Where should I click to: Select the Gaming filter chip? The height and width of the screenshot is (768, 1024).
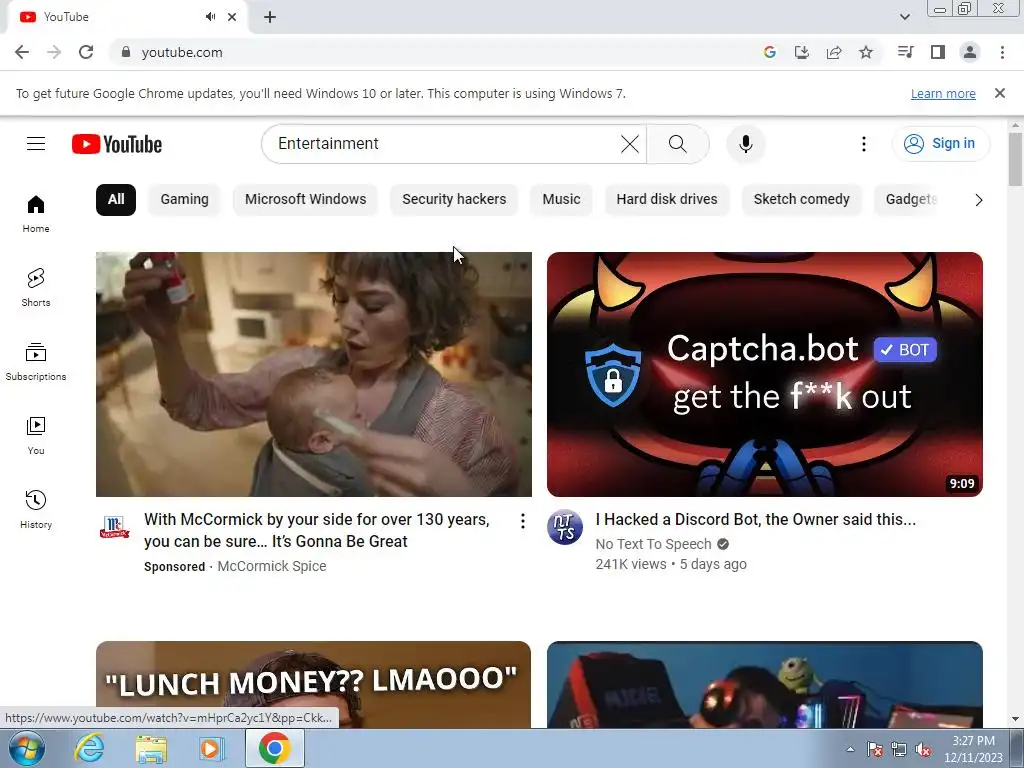pyautogui.click(x=185, y=200)
